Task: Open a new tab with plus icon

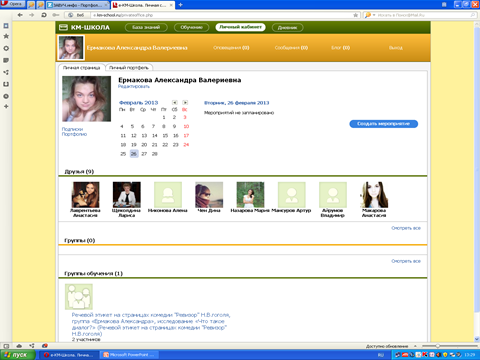Action: 180,5
